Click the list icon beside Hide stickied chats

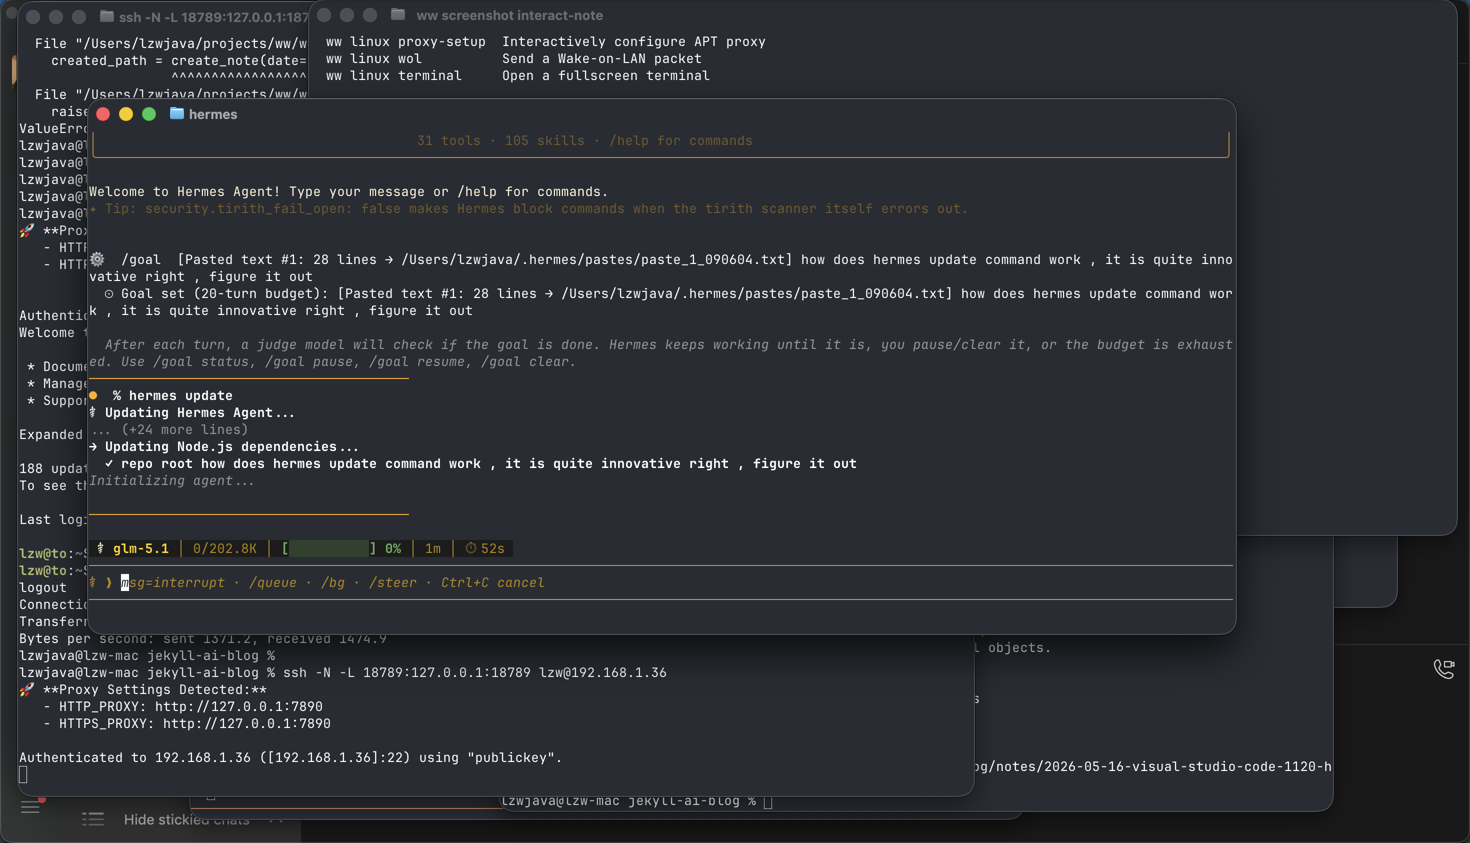pos(93,820)
